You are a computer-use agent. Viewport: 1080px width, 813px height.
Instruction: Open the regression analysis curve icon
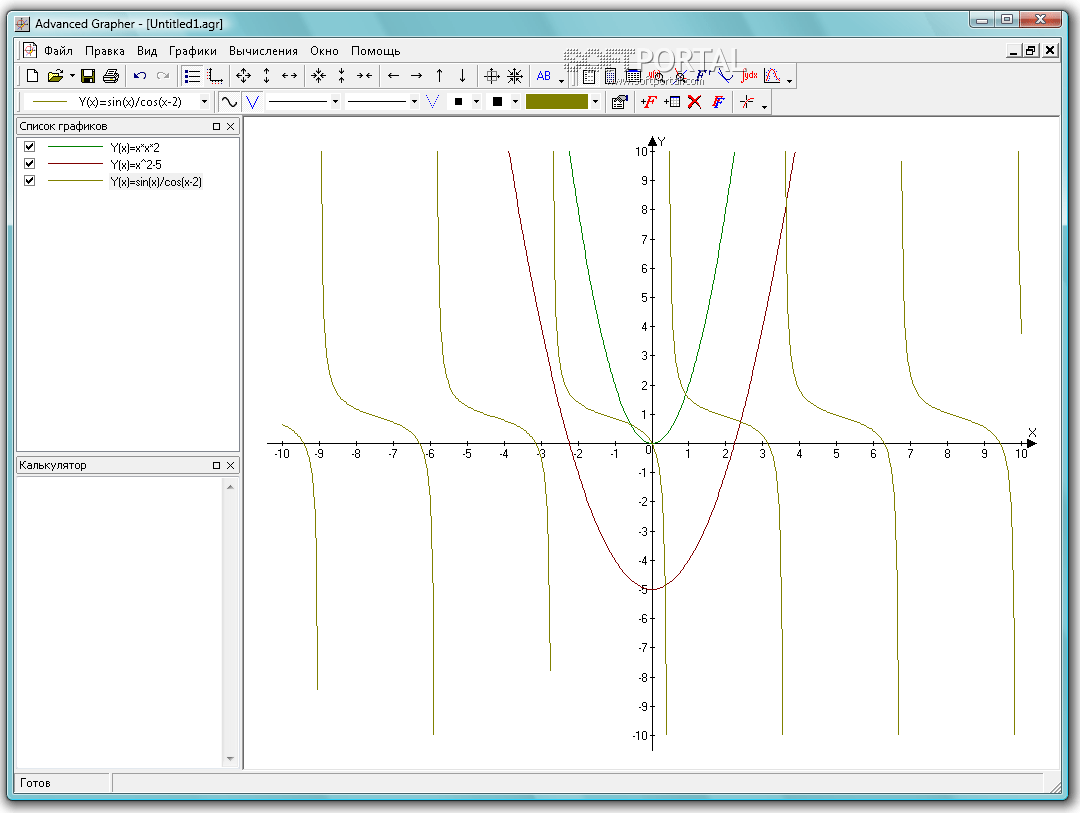(772, 75)
